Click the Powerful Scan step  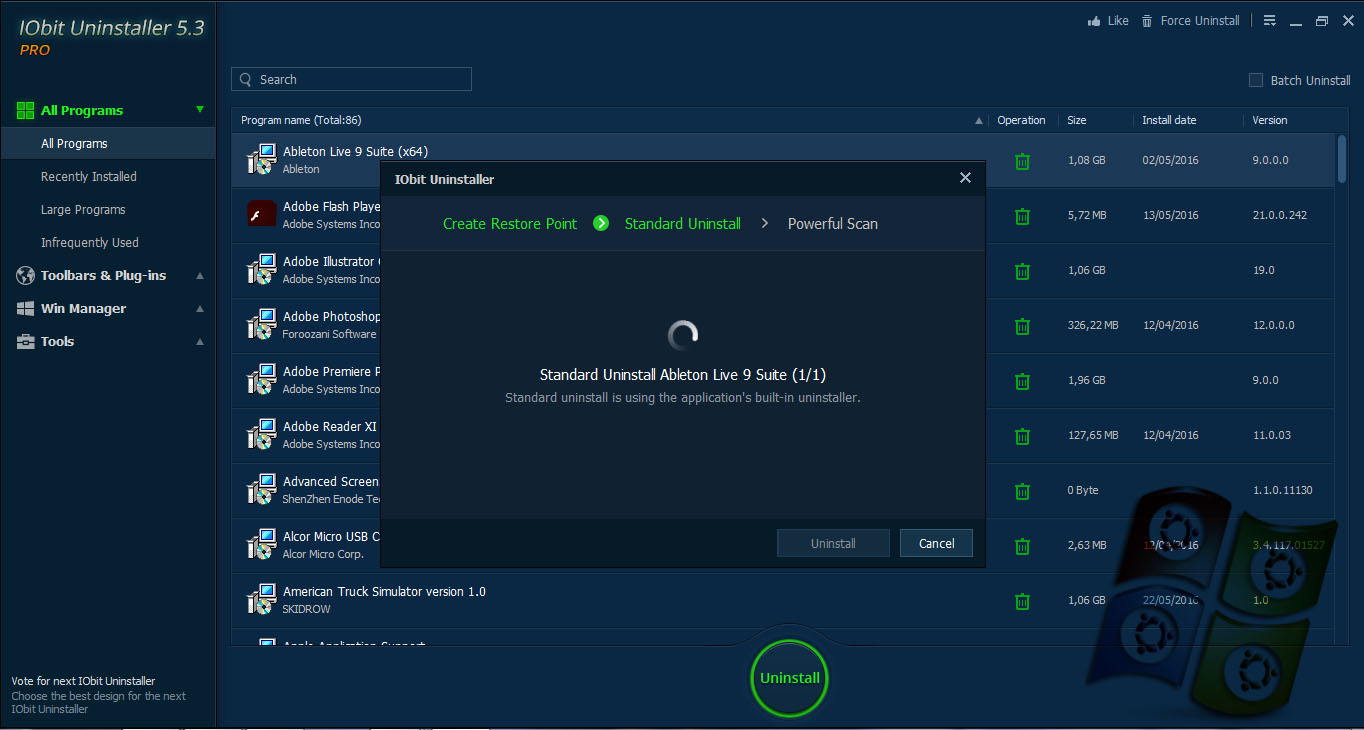click(x=833, y=224)
